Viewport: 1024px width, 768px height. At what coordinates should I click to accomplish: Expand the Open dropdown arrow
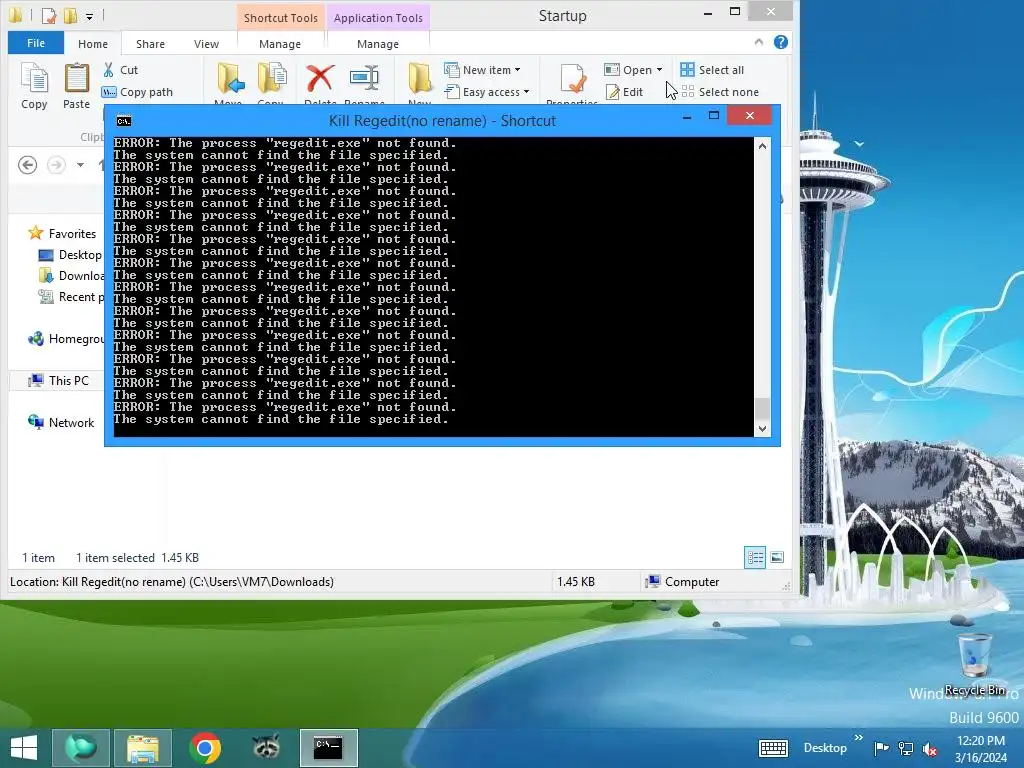tap(660, 70)
